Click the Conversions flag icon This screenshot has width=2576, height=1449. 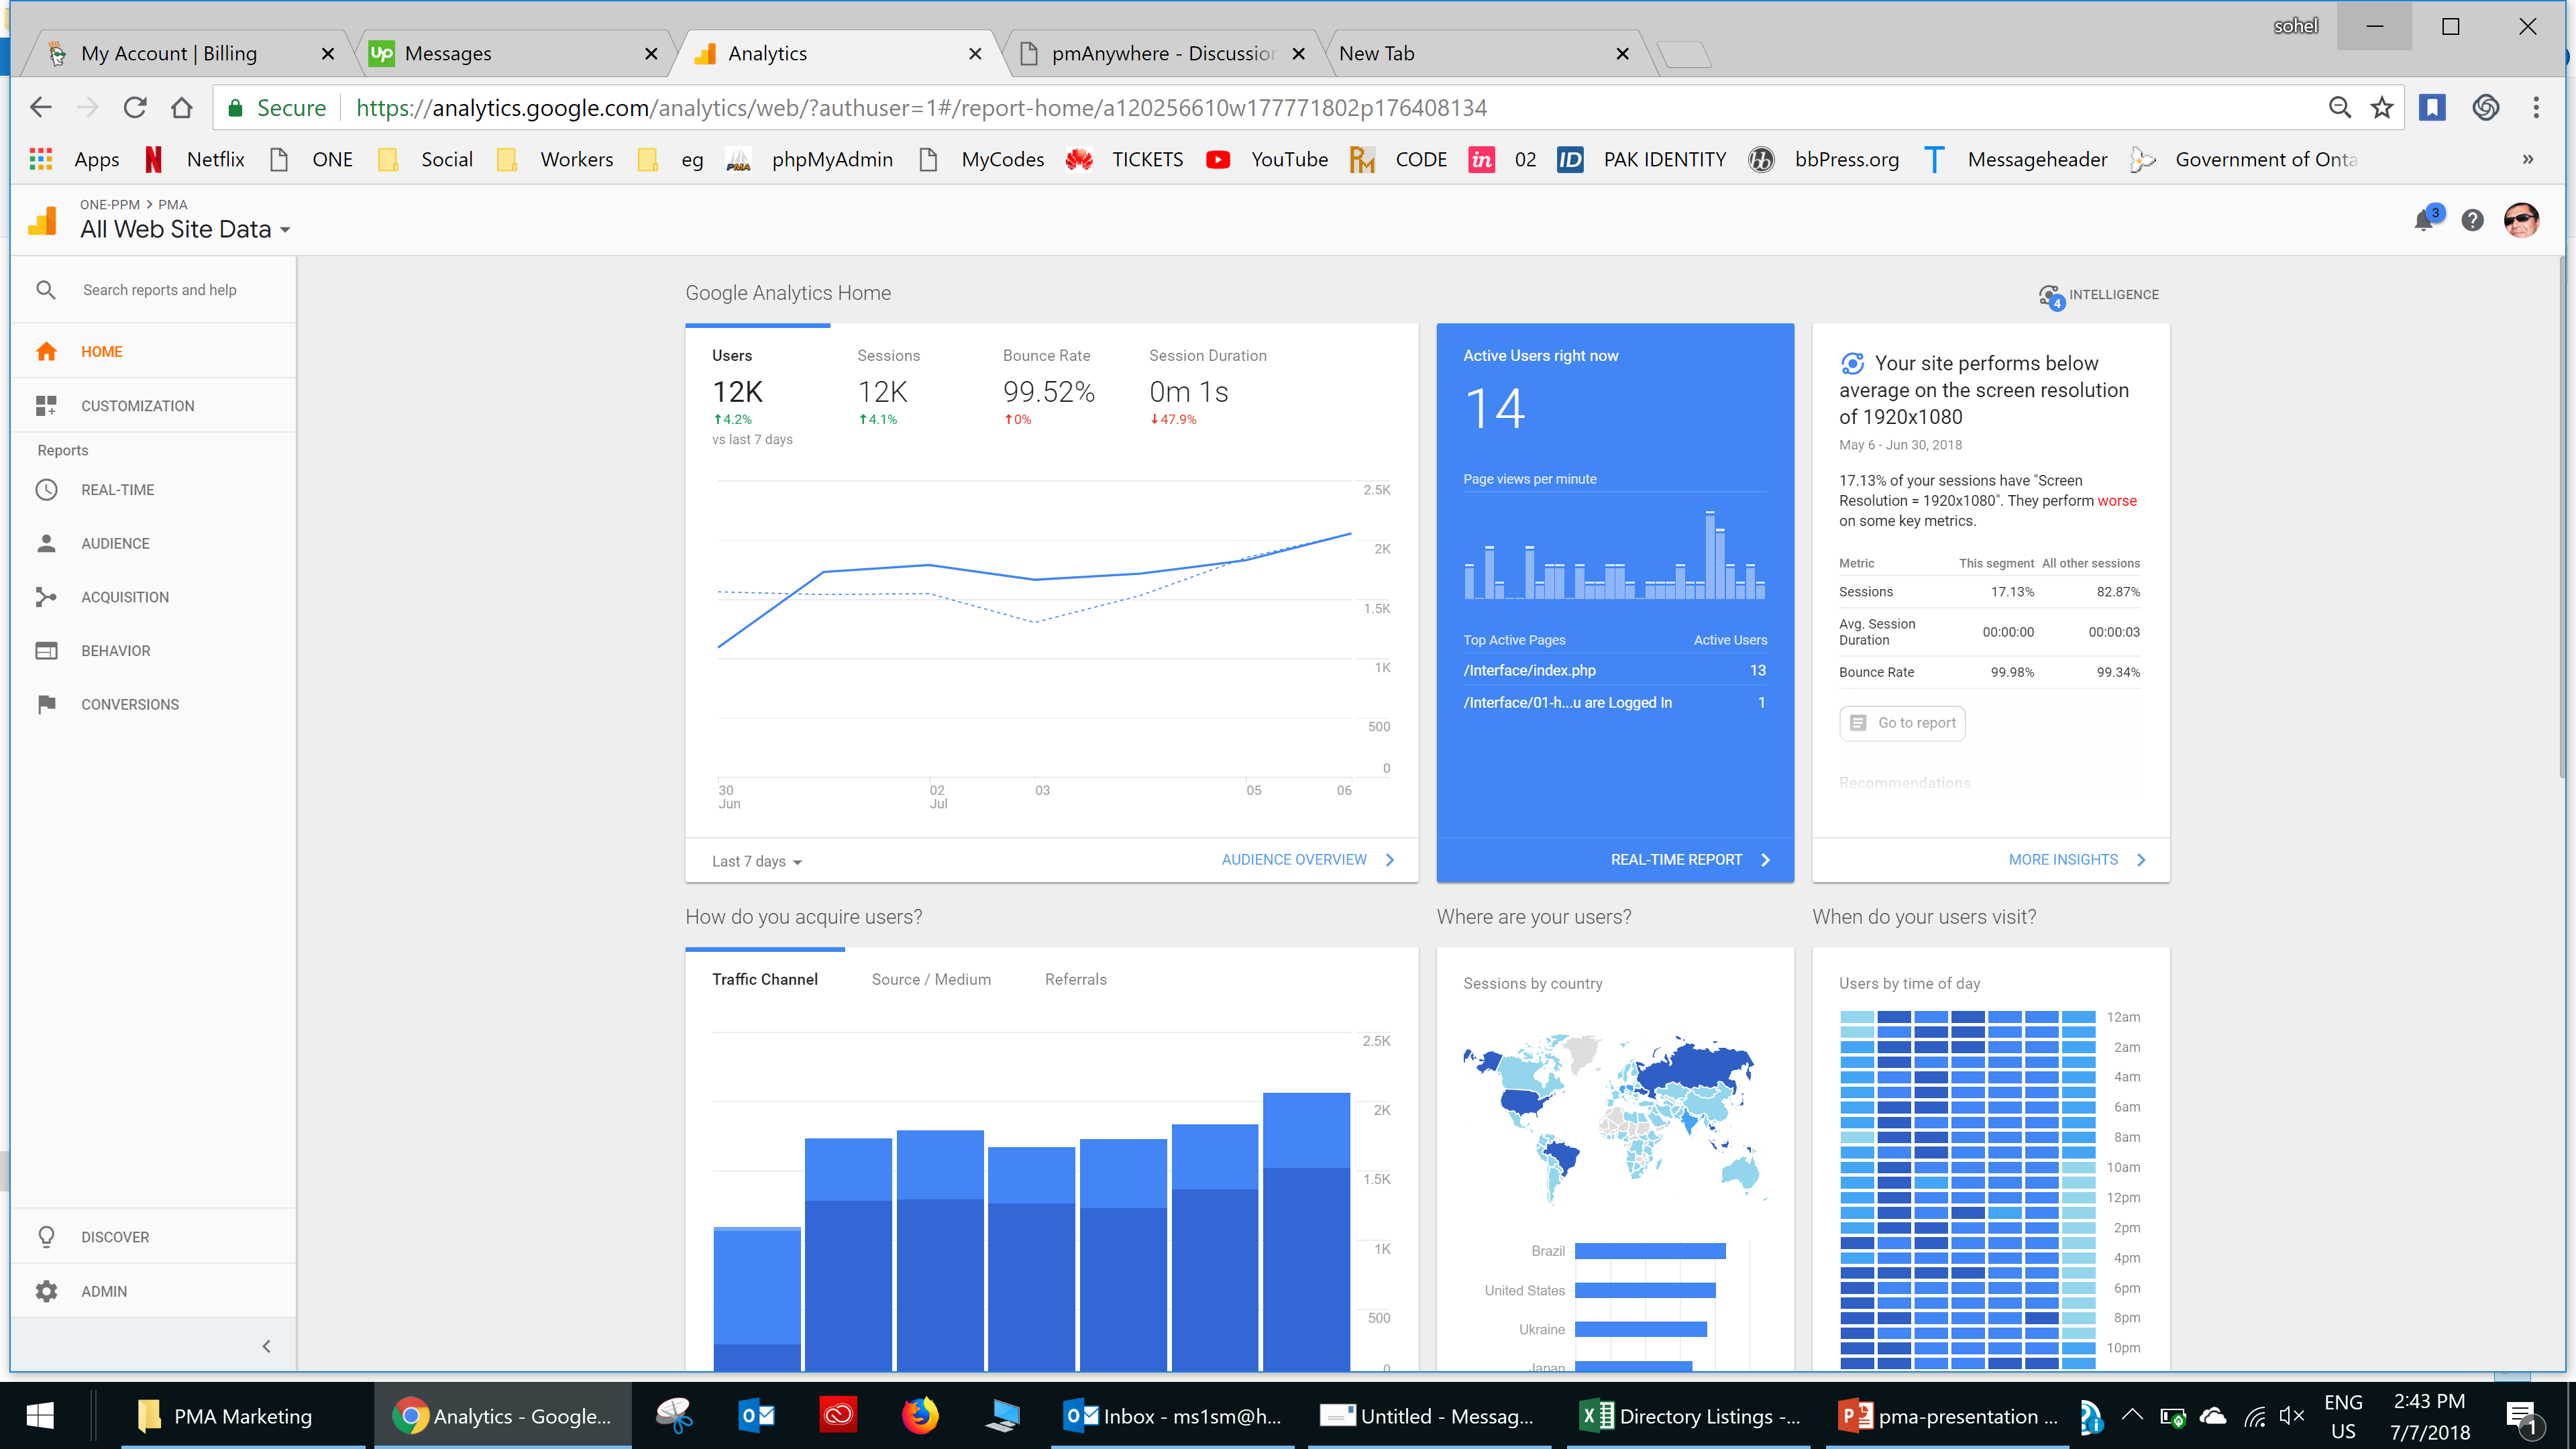pos(46,704)
